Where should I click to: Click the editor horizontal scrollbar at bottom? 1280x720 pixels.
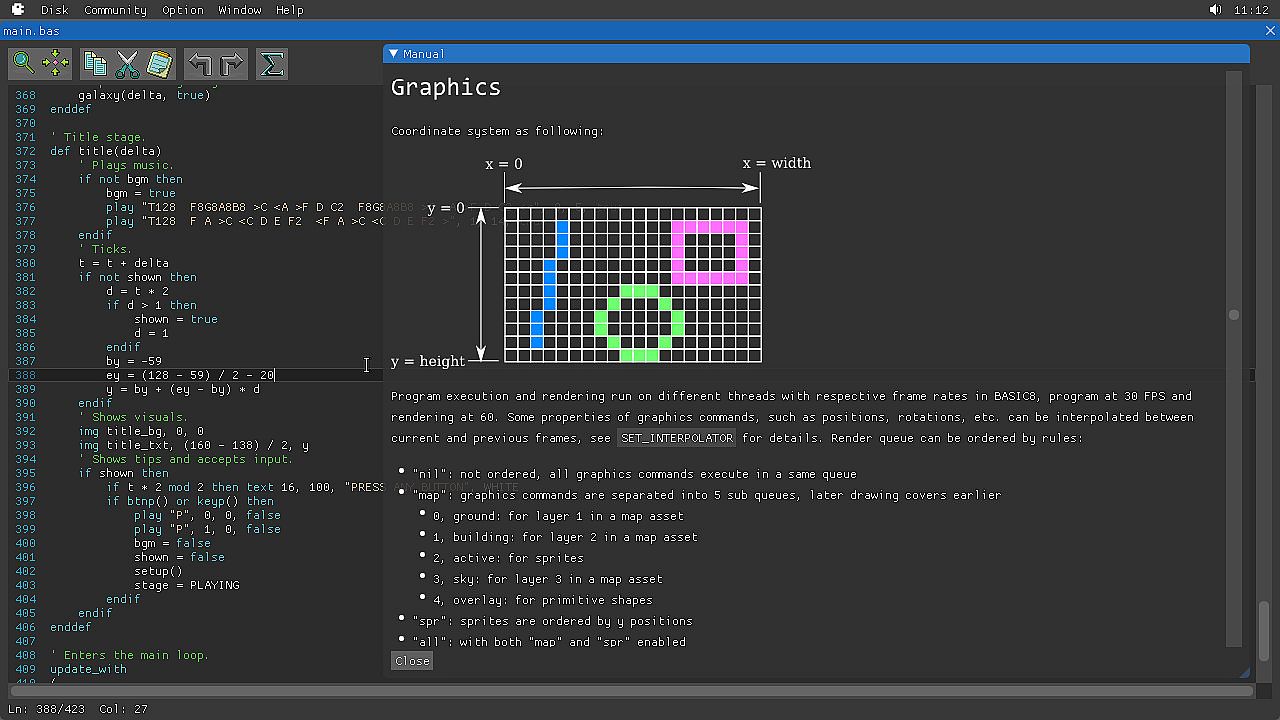pyautogui.click(x=630, y=690)
